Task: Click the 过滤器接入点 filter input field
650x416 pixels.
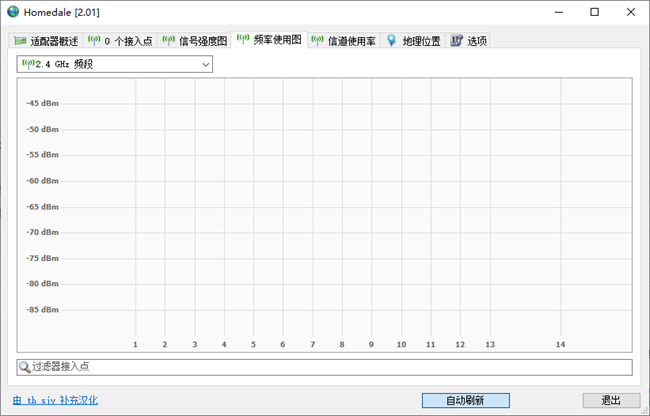Action: pos(325,367)
